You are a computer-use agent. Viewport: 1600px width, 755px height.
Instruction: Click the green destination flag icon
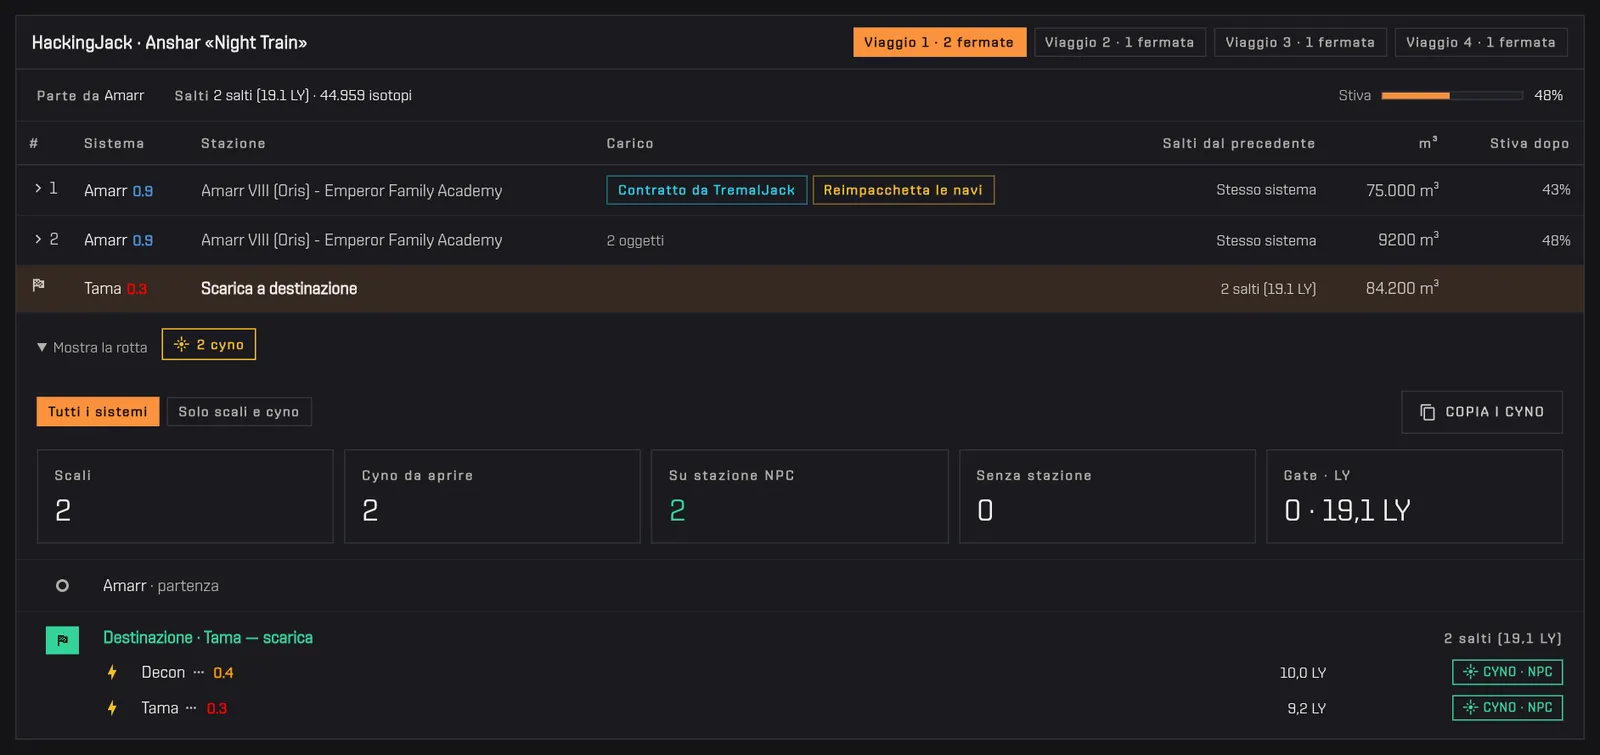[x=62, y=639]
